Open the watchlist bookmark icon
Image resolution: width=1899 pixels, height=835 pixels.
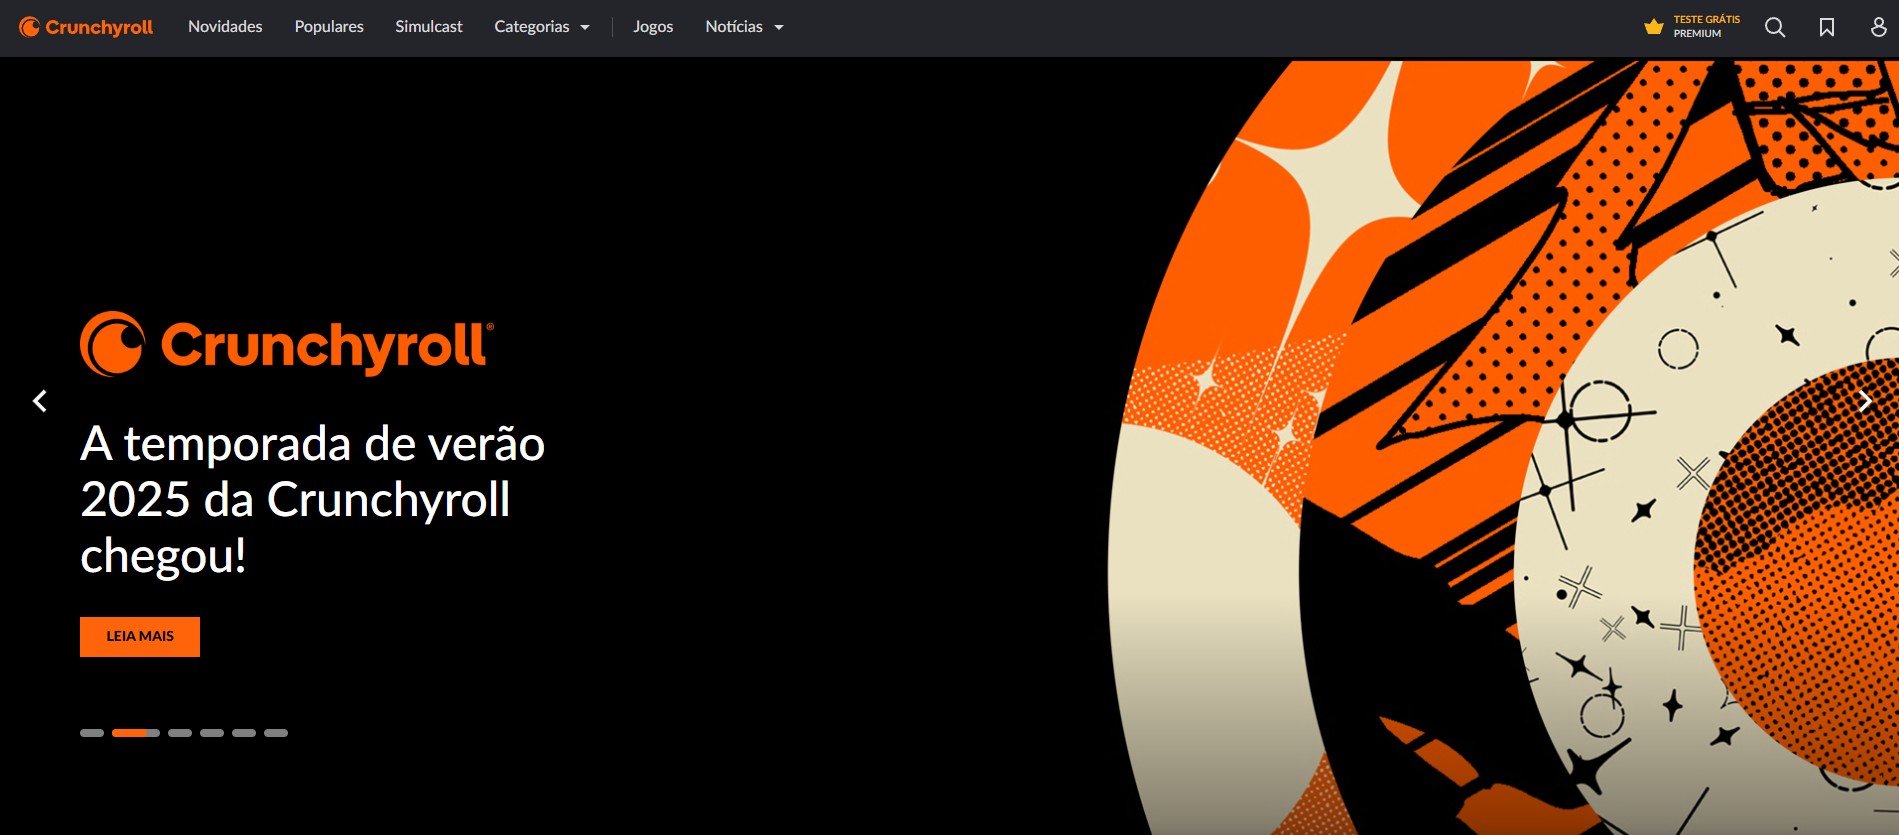coord(1827,27)
